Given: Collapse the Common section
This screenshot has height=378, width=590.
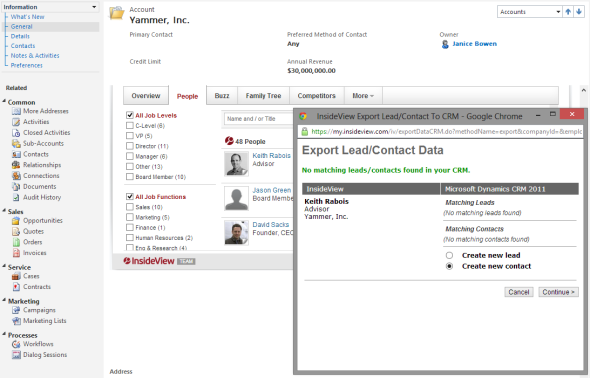Looking at the screenshot, I should 4,102.
